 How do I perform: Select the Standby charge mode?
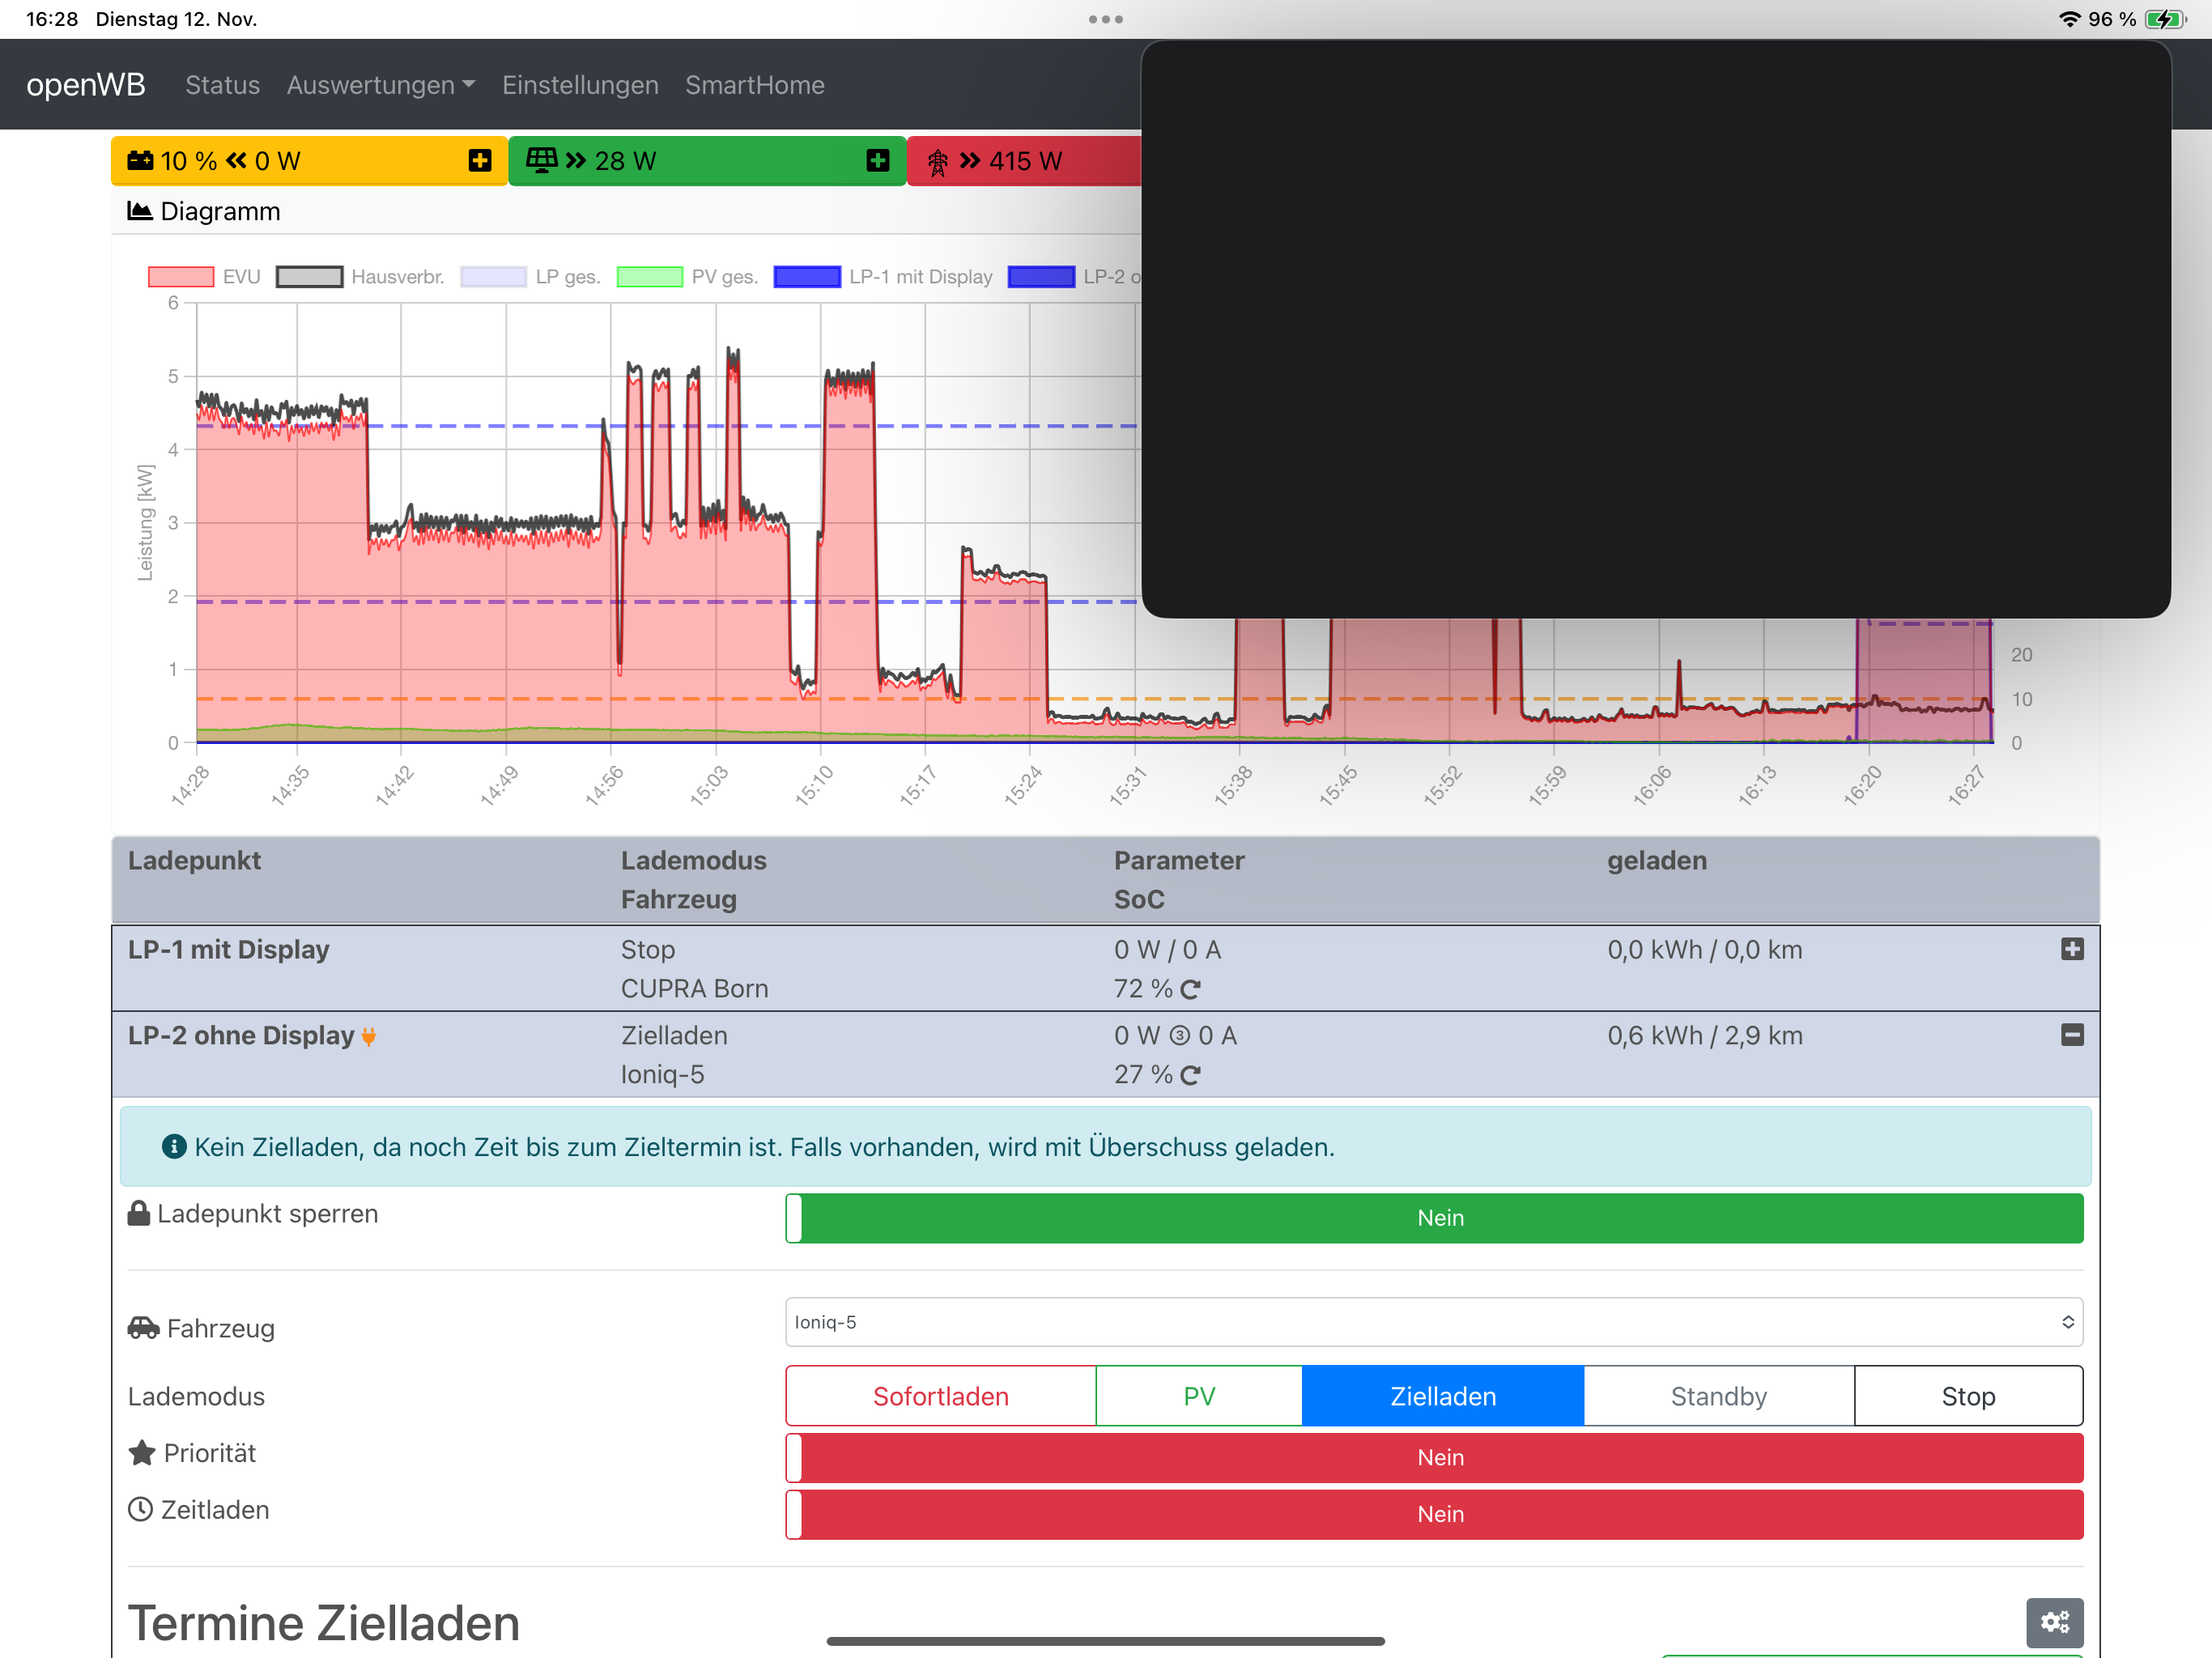point(1718,1396)
